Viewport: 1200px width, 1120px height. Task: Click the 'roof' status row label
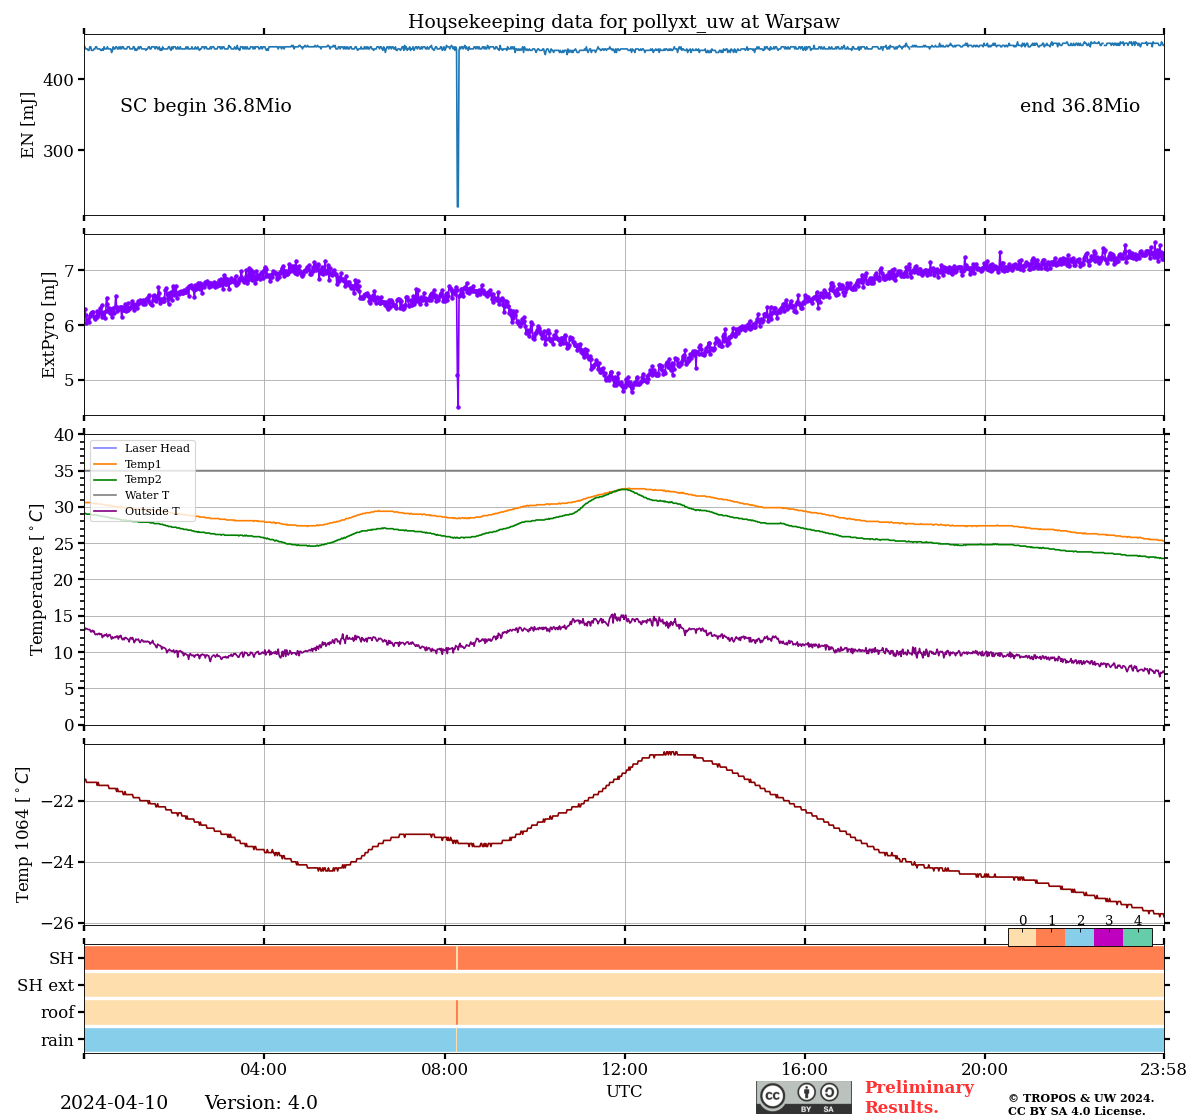[58, 1013]
